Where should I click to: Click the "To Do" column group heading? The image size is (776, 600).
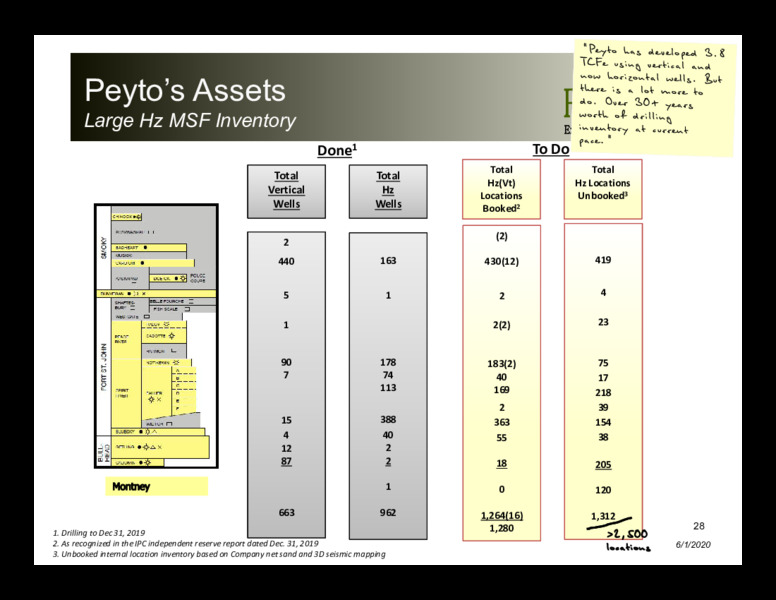(x=551, y=149)
